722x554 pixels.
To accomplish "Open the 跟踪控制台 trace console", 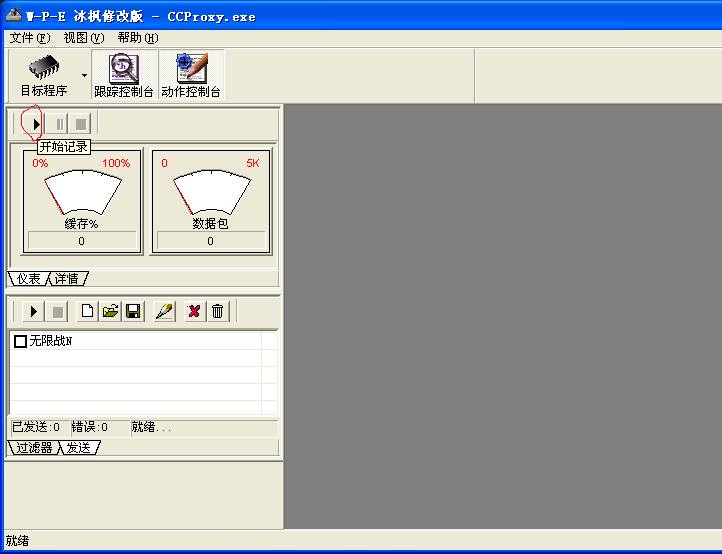I will click(124, 75).
